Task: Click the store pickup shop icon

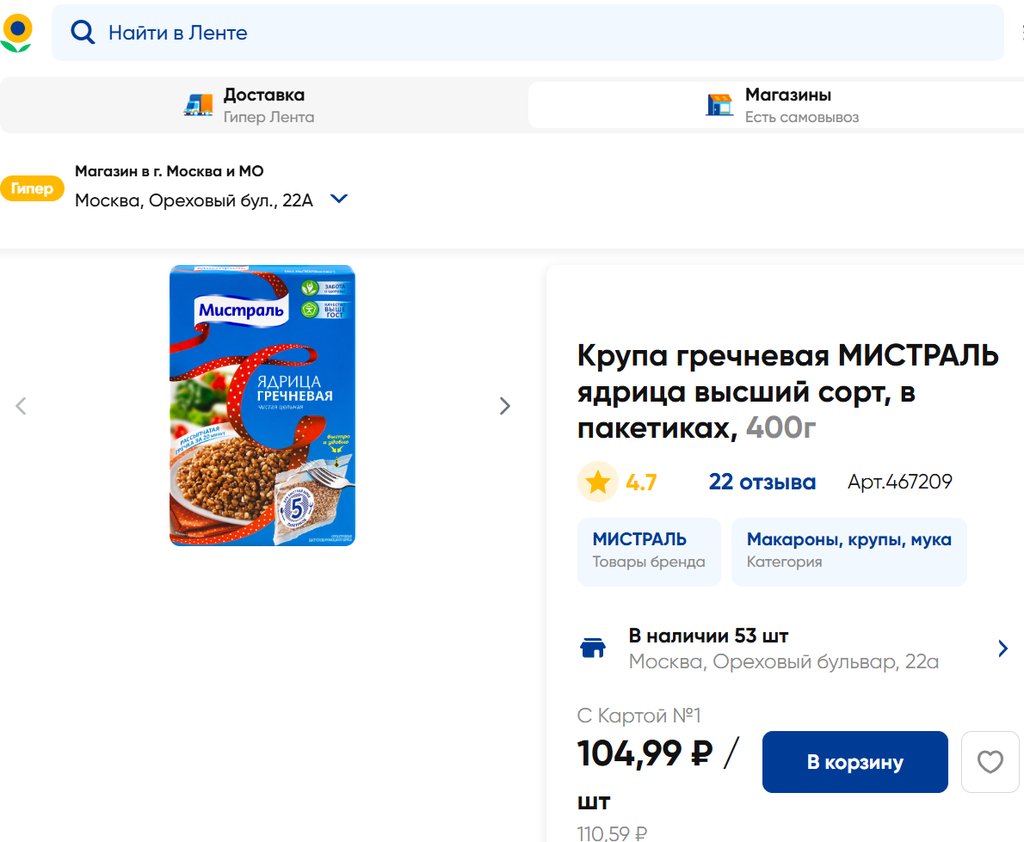Action: click(719, 105)
